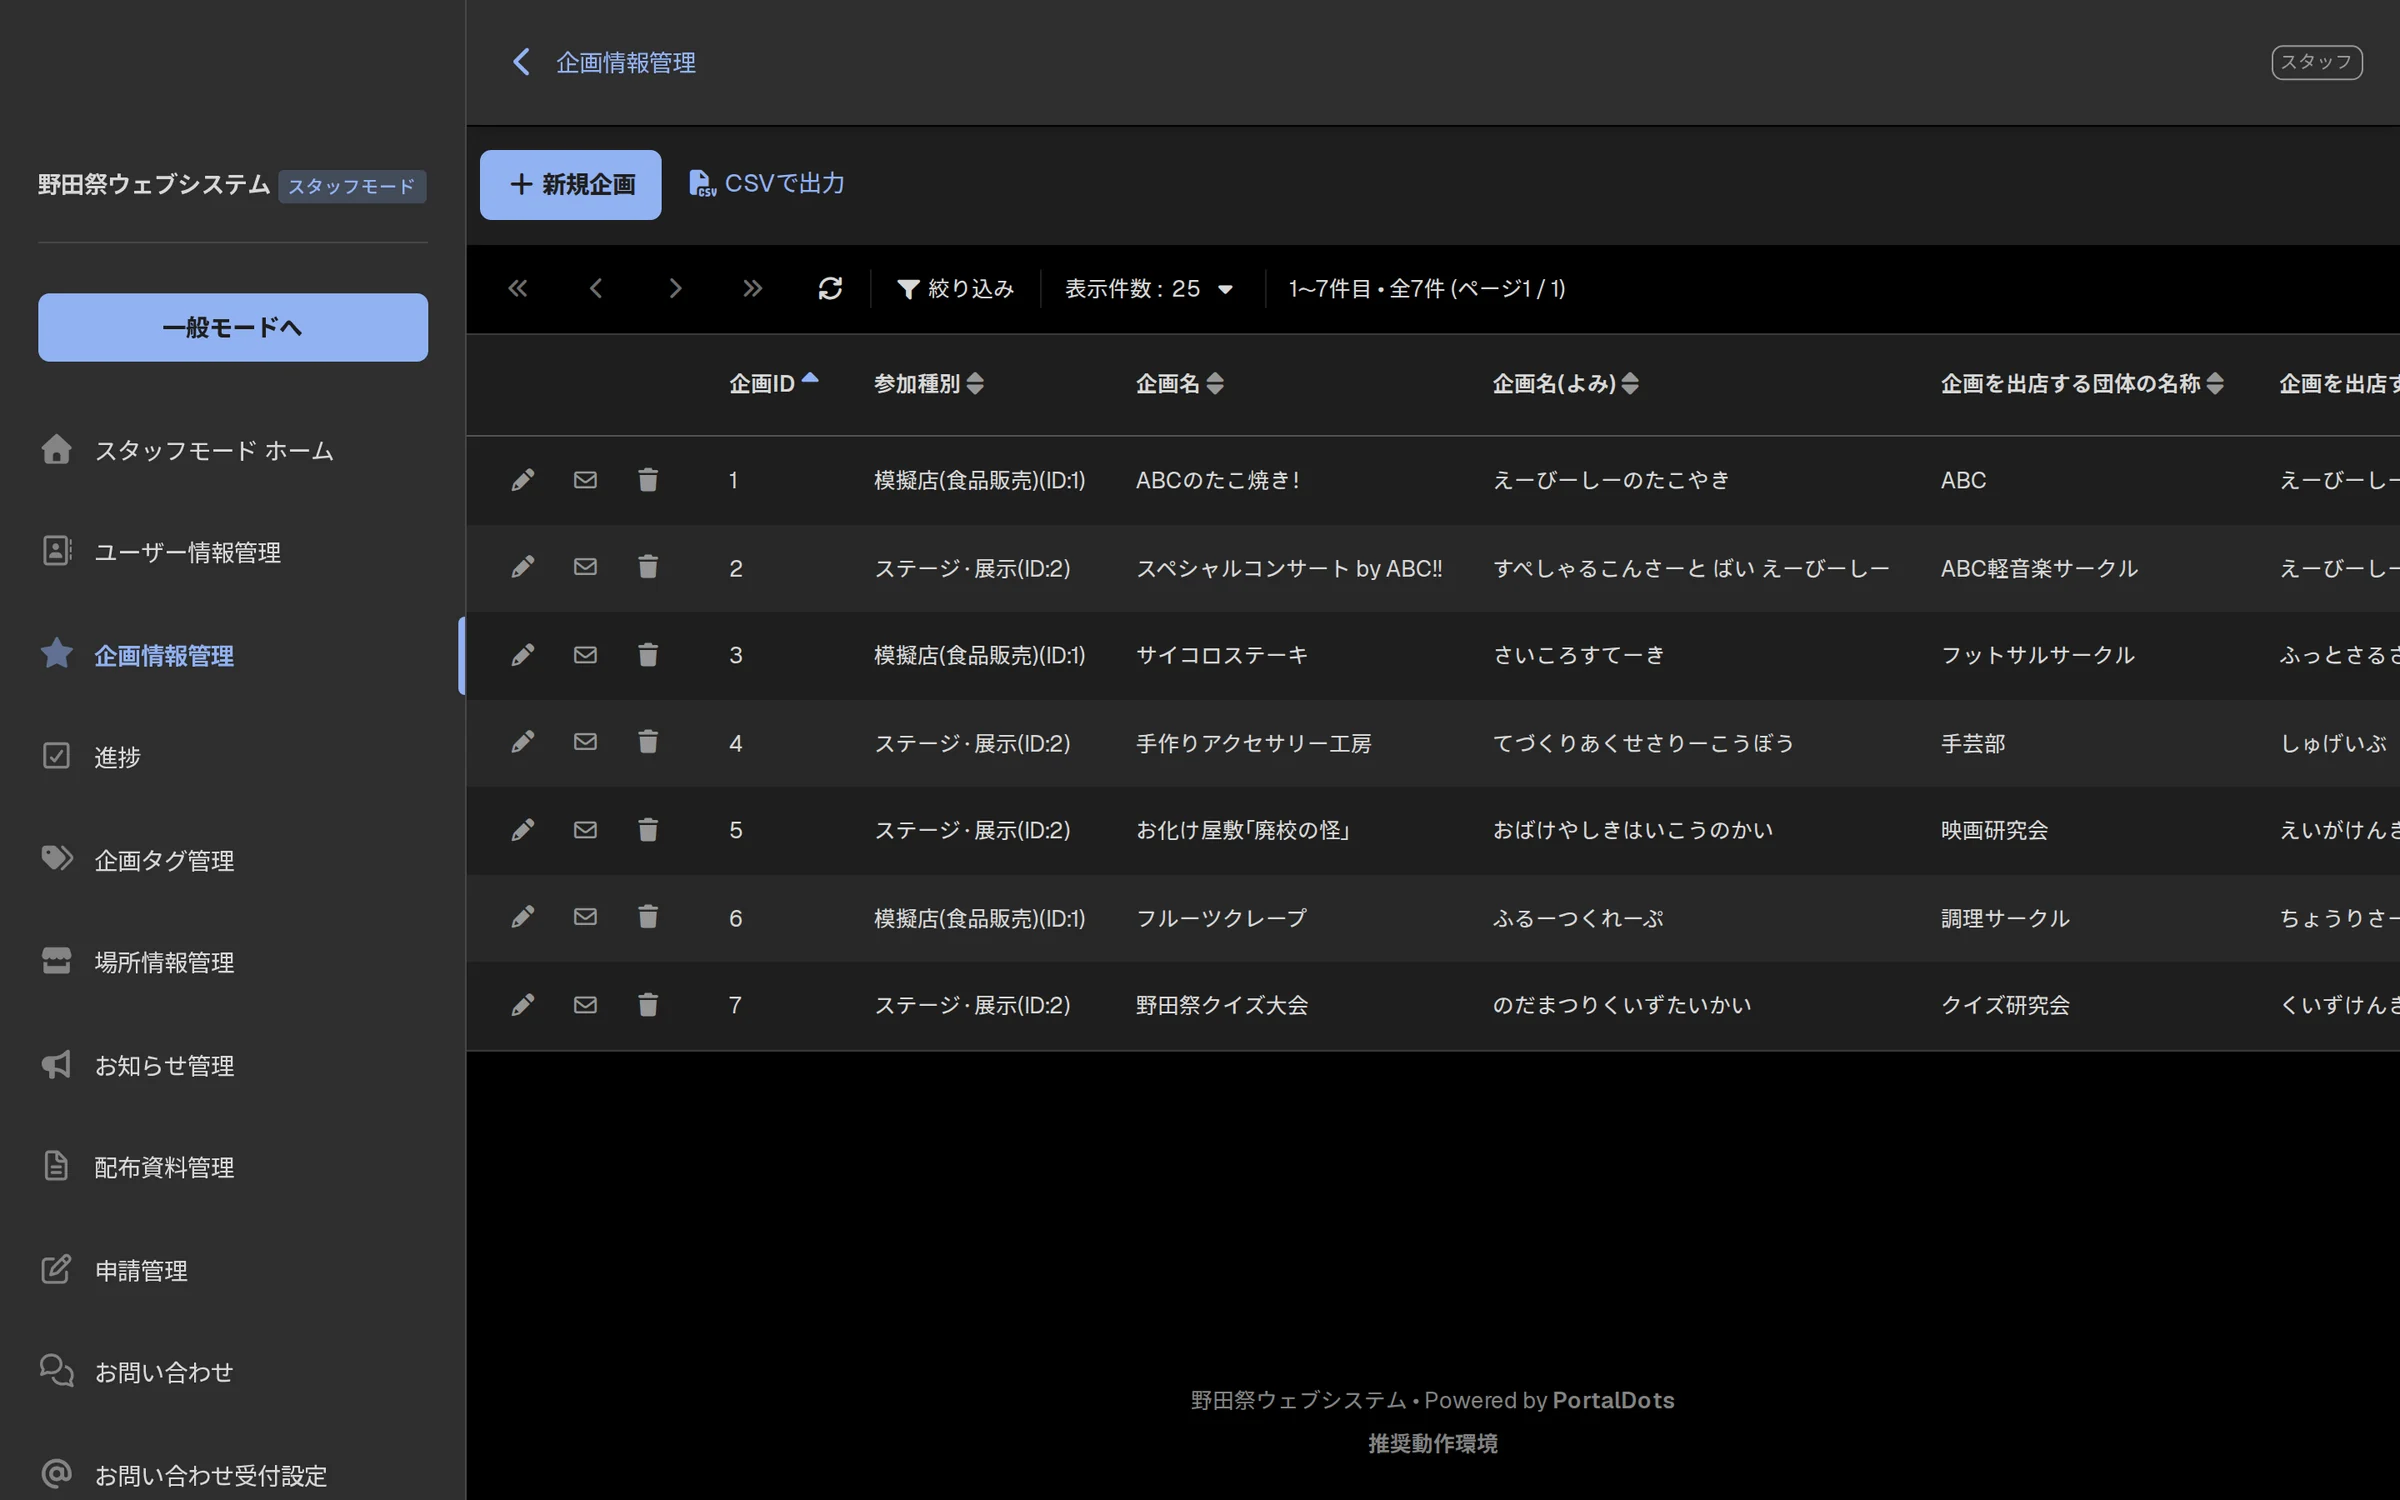
Task: Jump to the first page of results
Action: tap(517, 289)
